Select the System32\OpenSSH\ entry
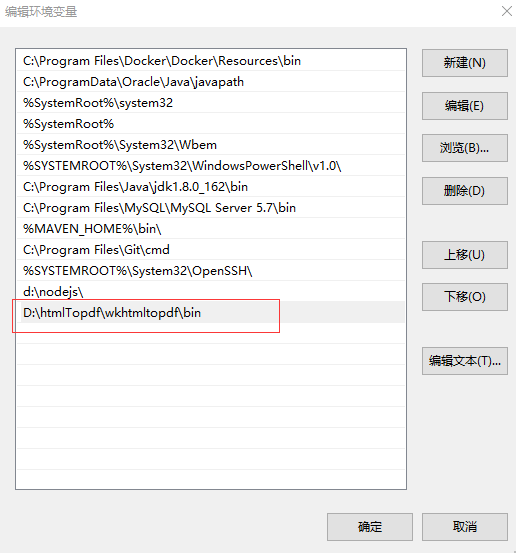 click(211, 271)
